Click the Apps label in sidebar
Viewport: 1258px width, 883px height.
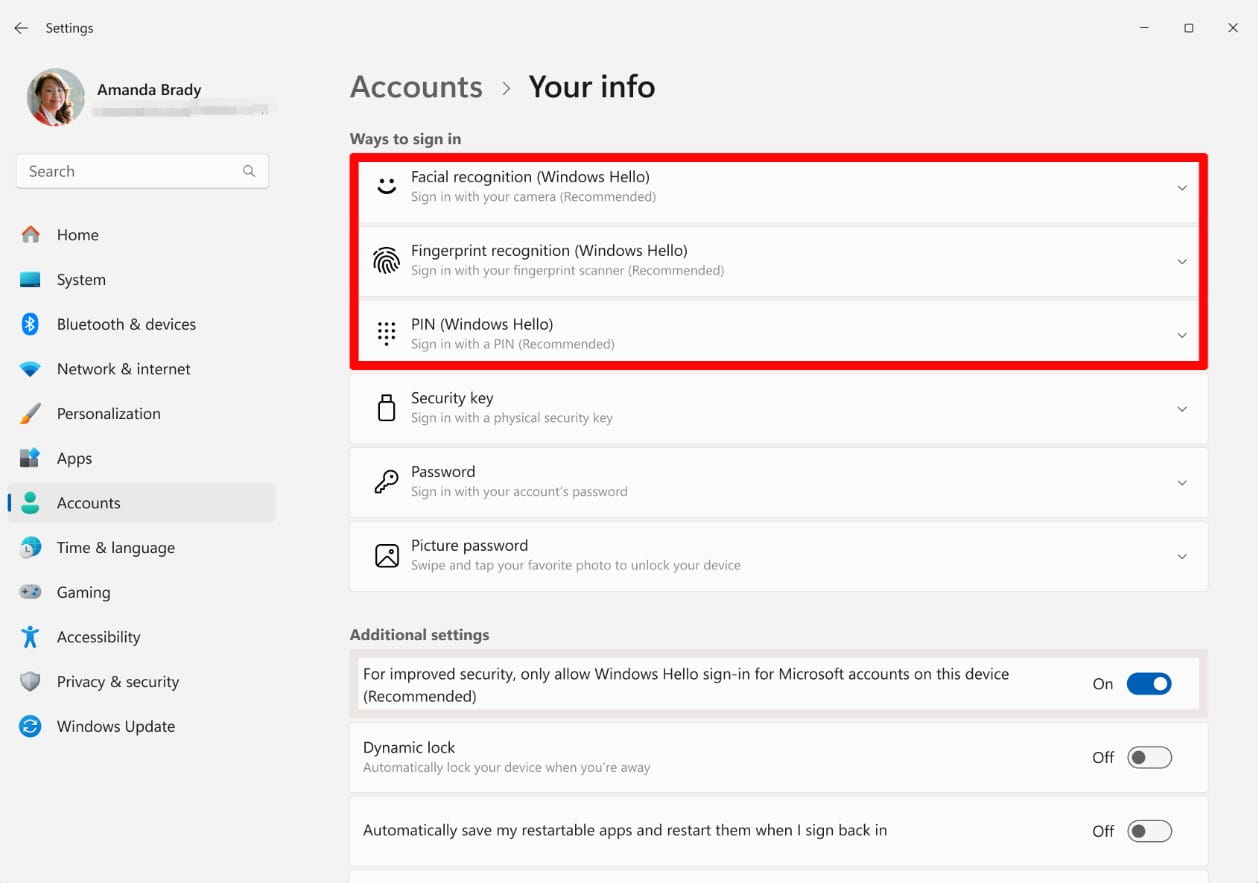74,458
